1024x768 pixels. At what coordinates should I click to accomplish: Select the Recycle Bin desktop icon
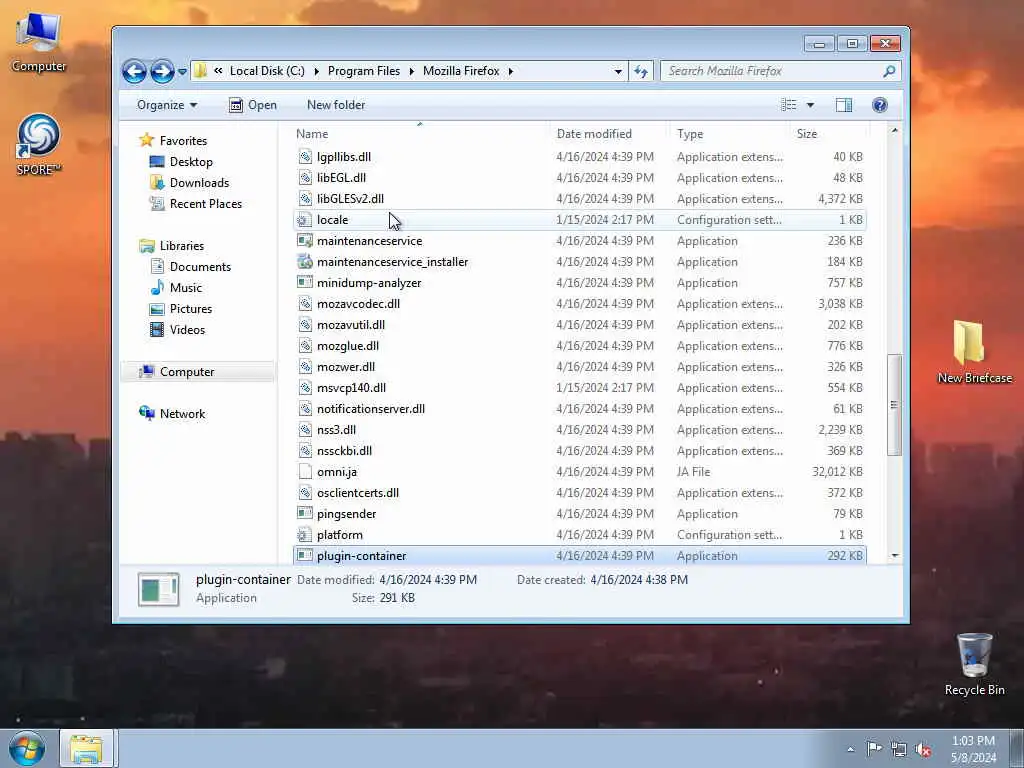[974, 665]
